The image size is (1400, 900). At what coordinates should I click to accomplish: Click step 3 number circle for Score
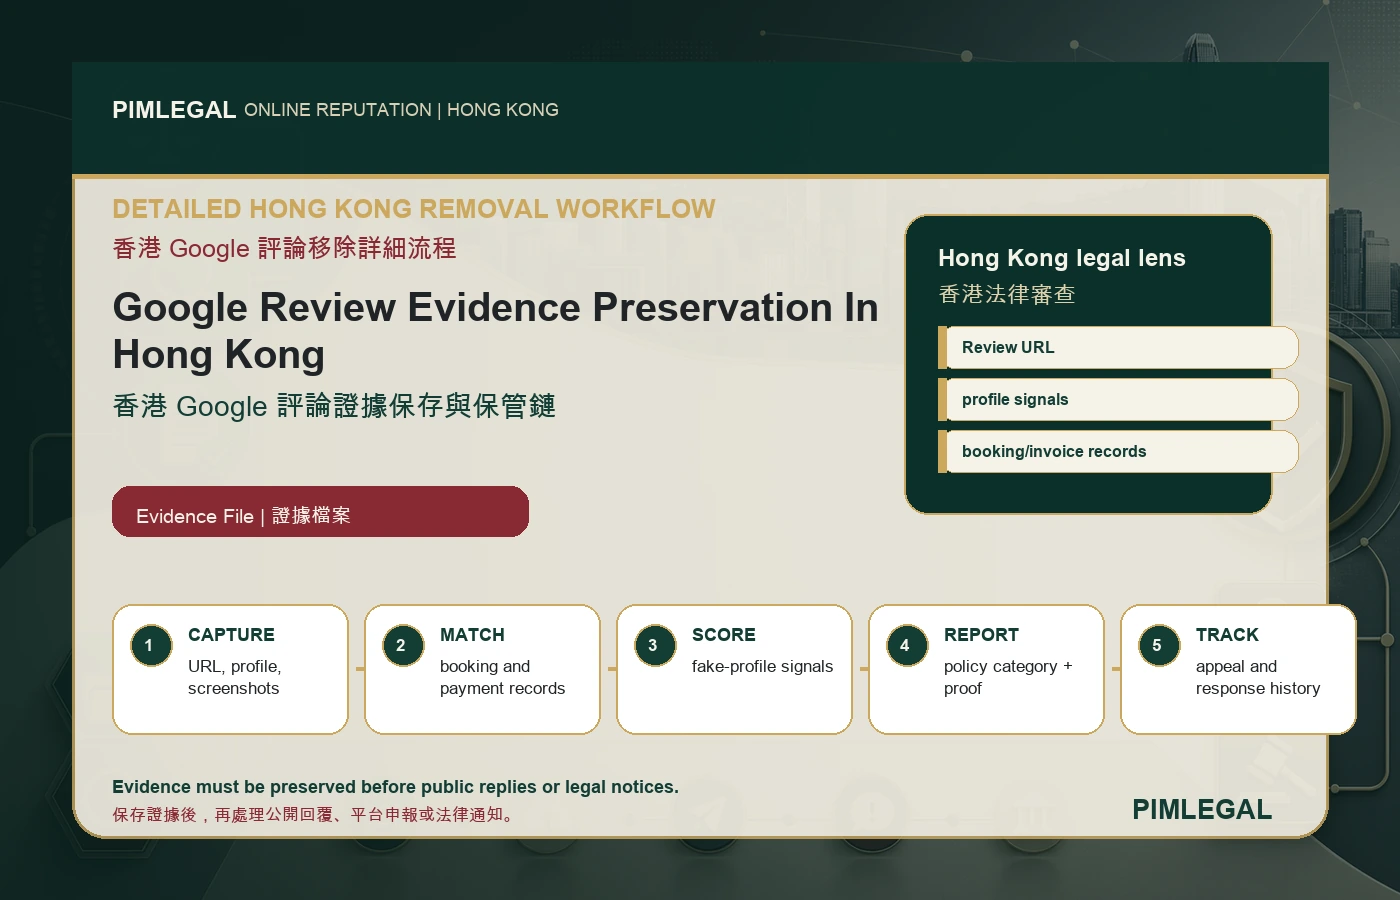pyautogui.click(x=655, y=645)
